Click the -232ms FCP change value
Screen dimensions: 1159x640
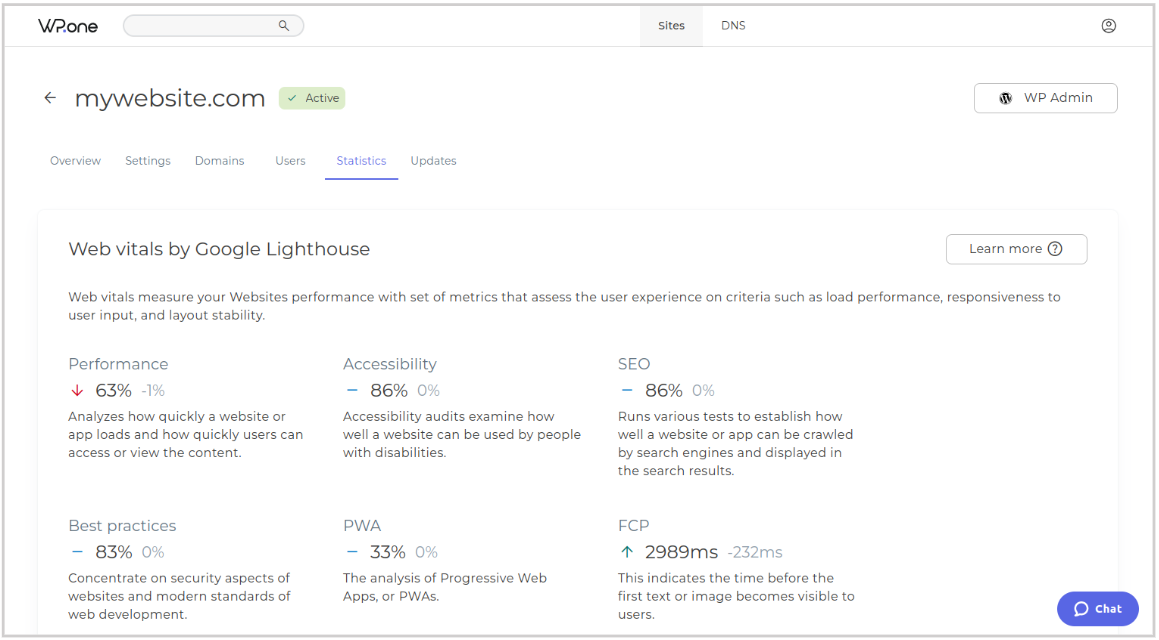point(755,552)
